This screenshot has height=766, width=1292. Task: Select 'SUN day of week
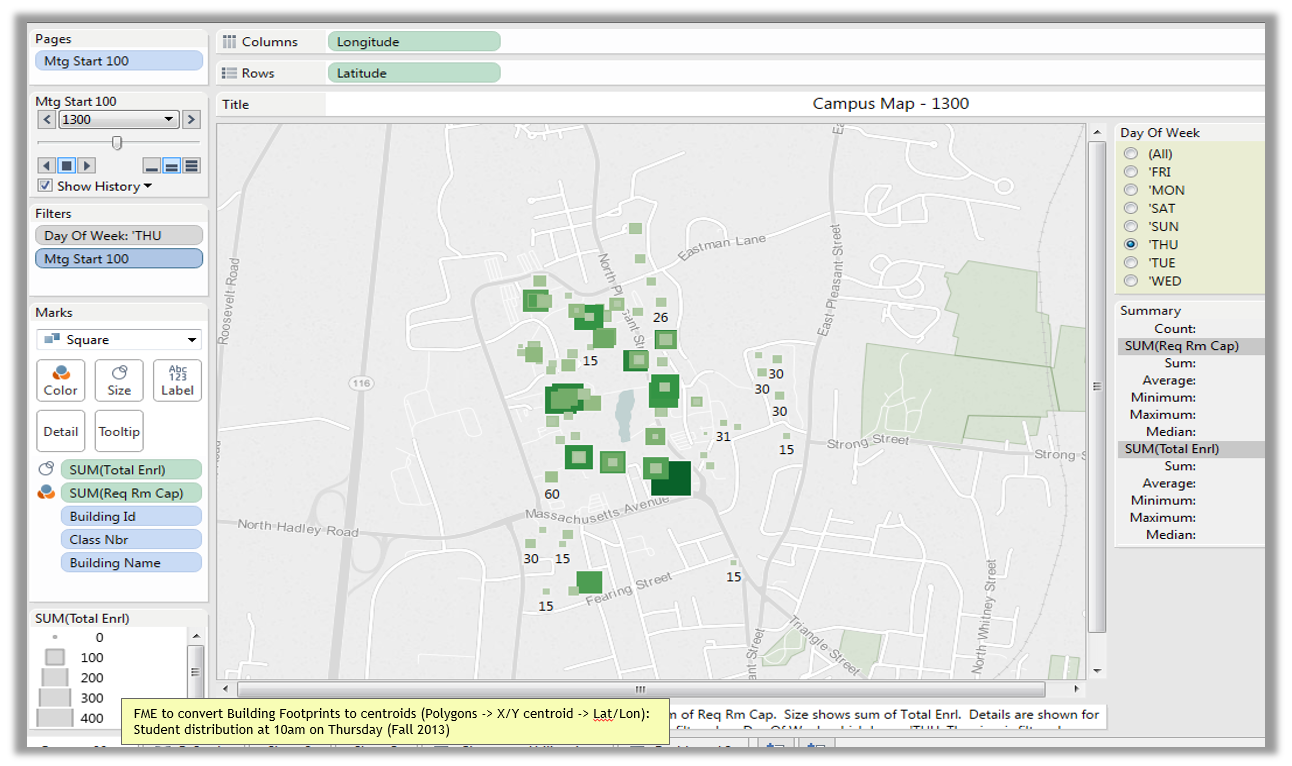(x=1131, y=226)
